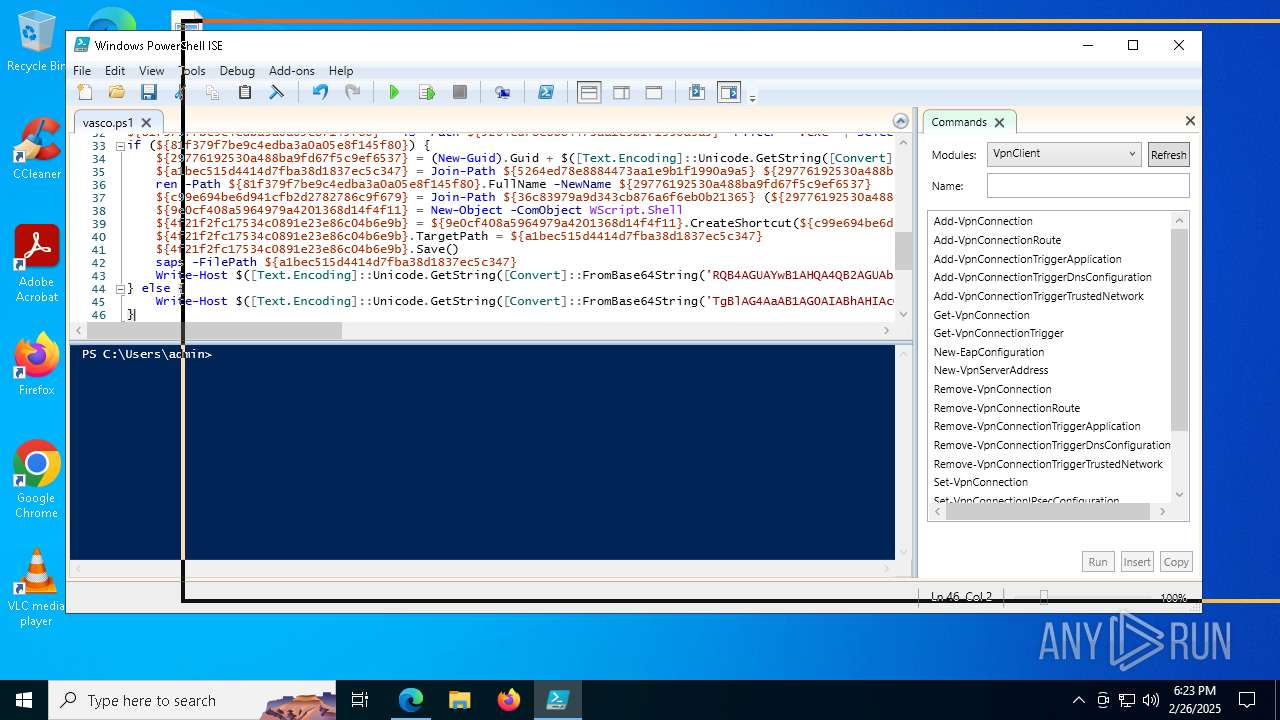
Task: Select Add-VpnConnectionTriggerTrustedNetwork command
Action: point(1038,296)
